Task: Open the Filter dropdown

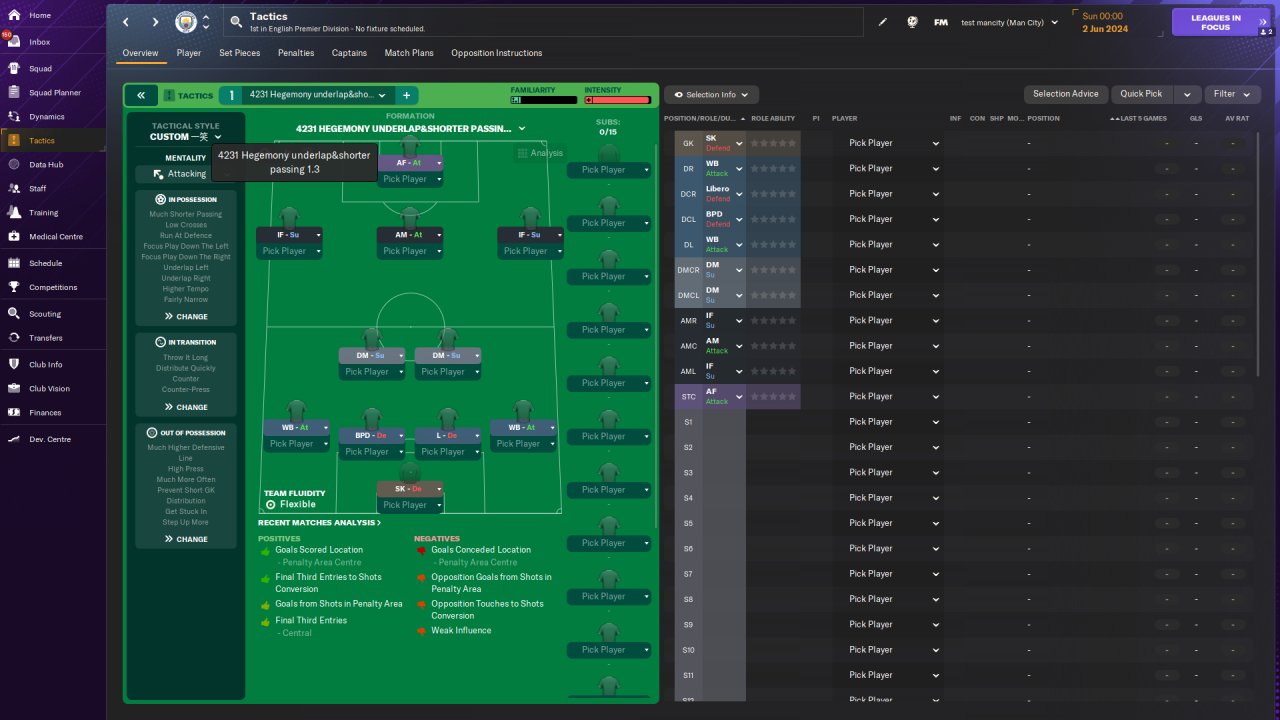Action: pos(1232,94)
